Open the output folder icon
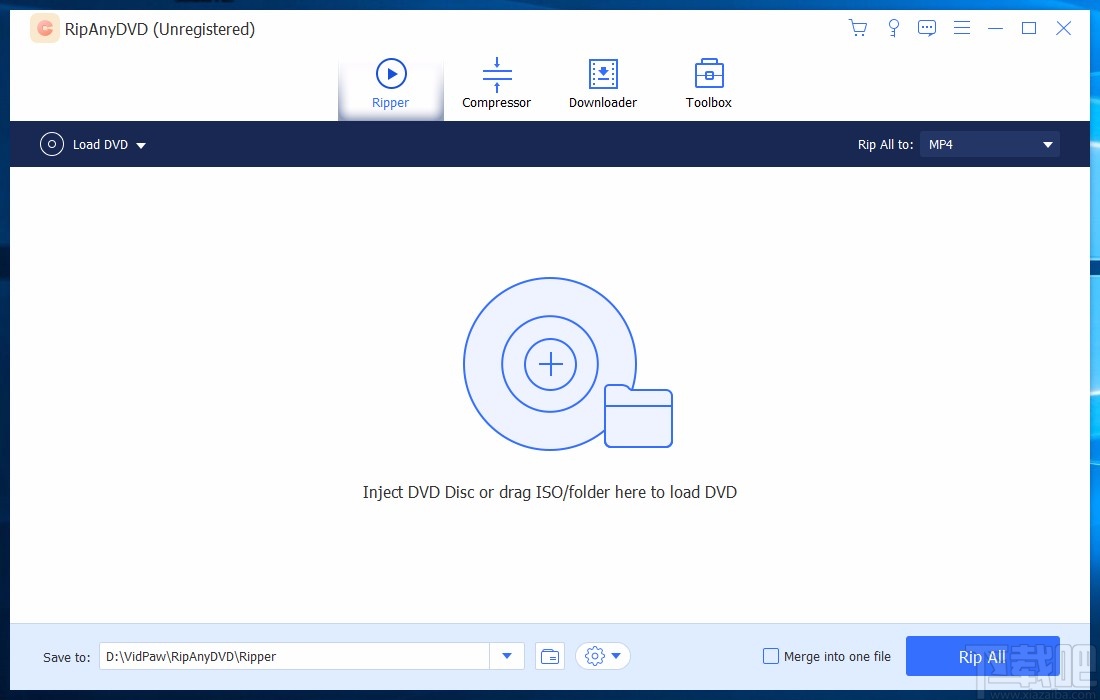 550,657
